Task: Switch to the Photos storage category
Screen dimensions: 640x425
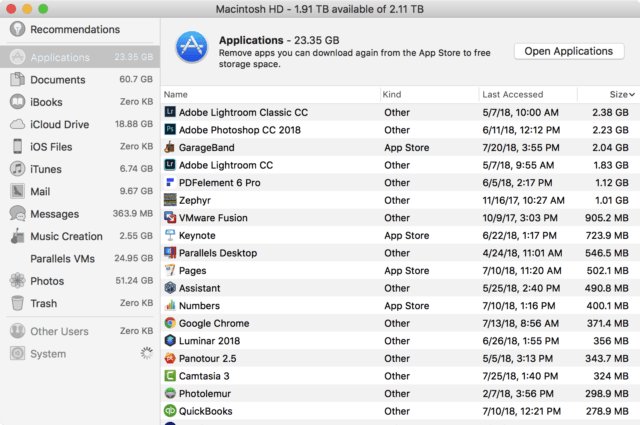Action: tap(47, 281)
